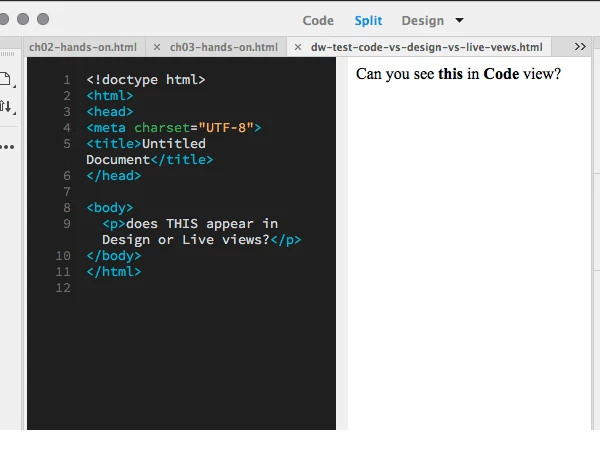This screenshot has width=604, height=463.
Task: Switch to Code view
Action: pyautogui.click(x=318, y=20)
